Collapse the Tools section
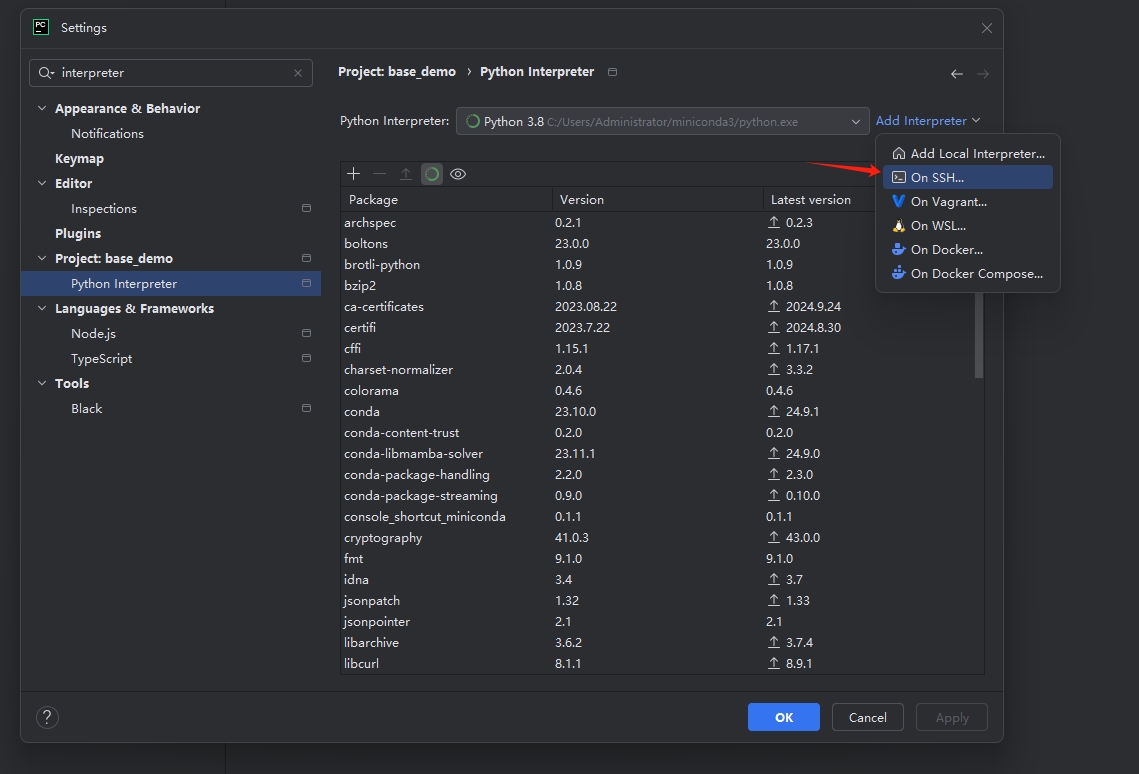This screenshot has height=774, width=1139. tap(42, 383)
